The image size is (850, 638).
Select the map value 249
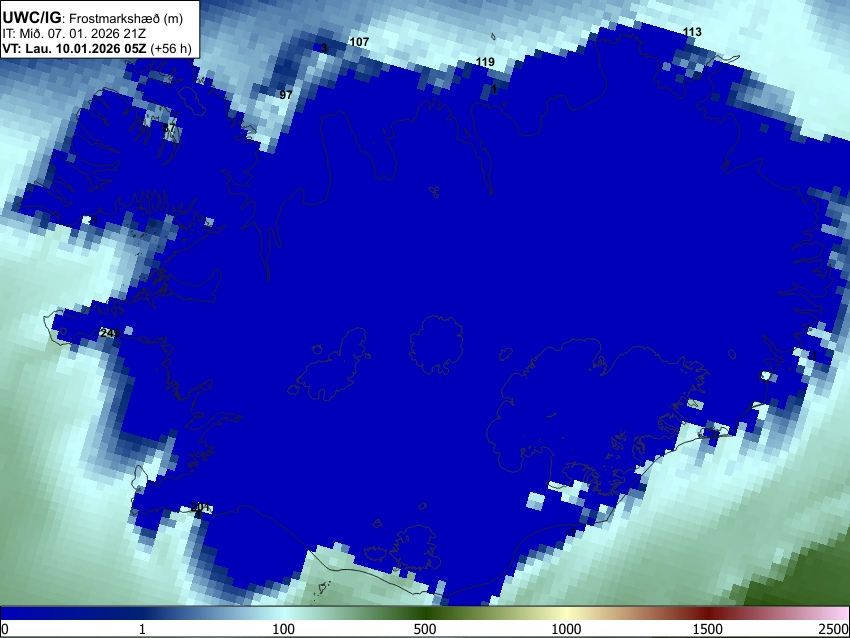[110, 333]
